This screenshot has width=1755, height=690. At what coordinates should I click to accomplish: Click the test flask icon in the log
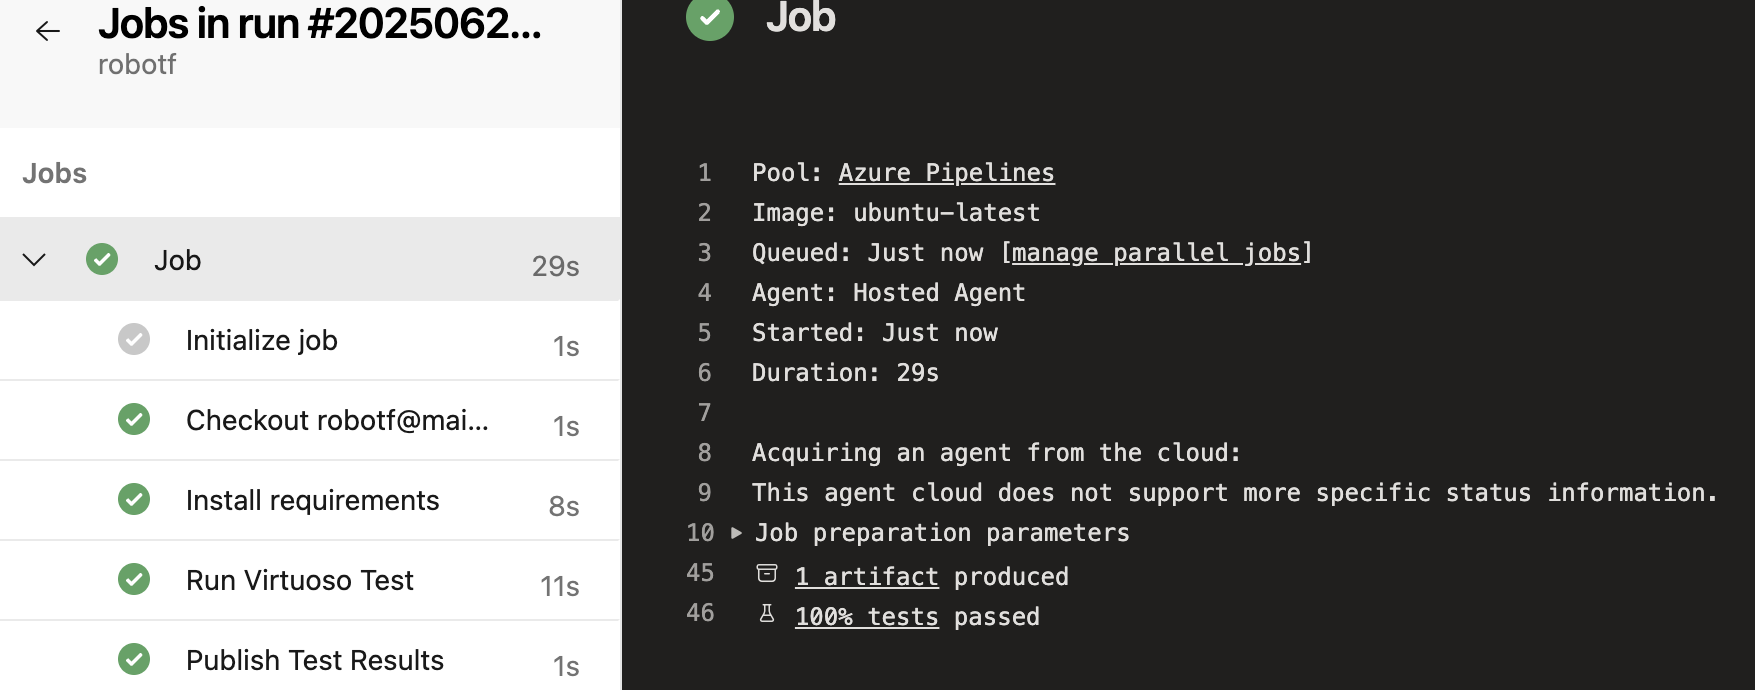pos(767,614)
